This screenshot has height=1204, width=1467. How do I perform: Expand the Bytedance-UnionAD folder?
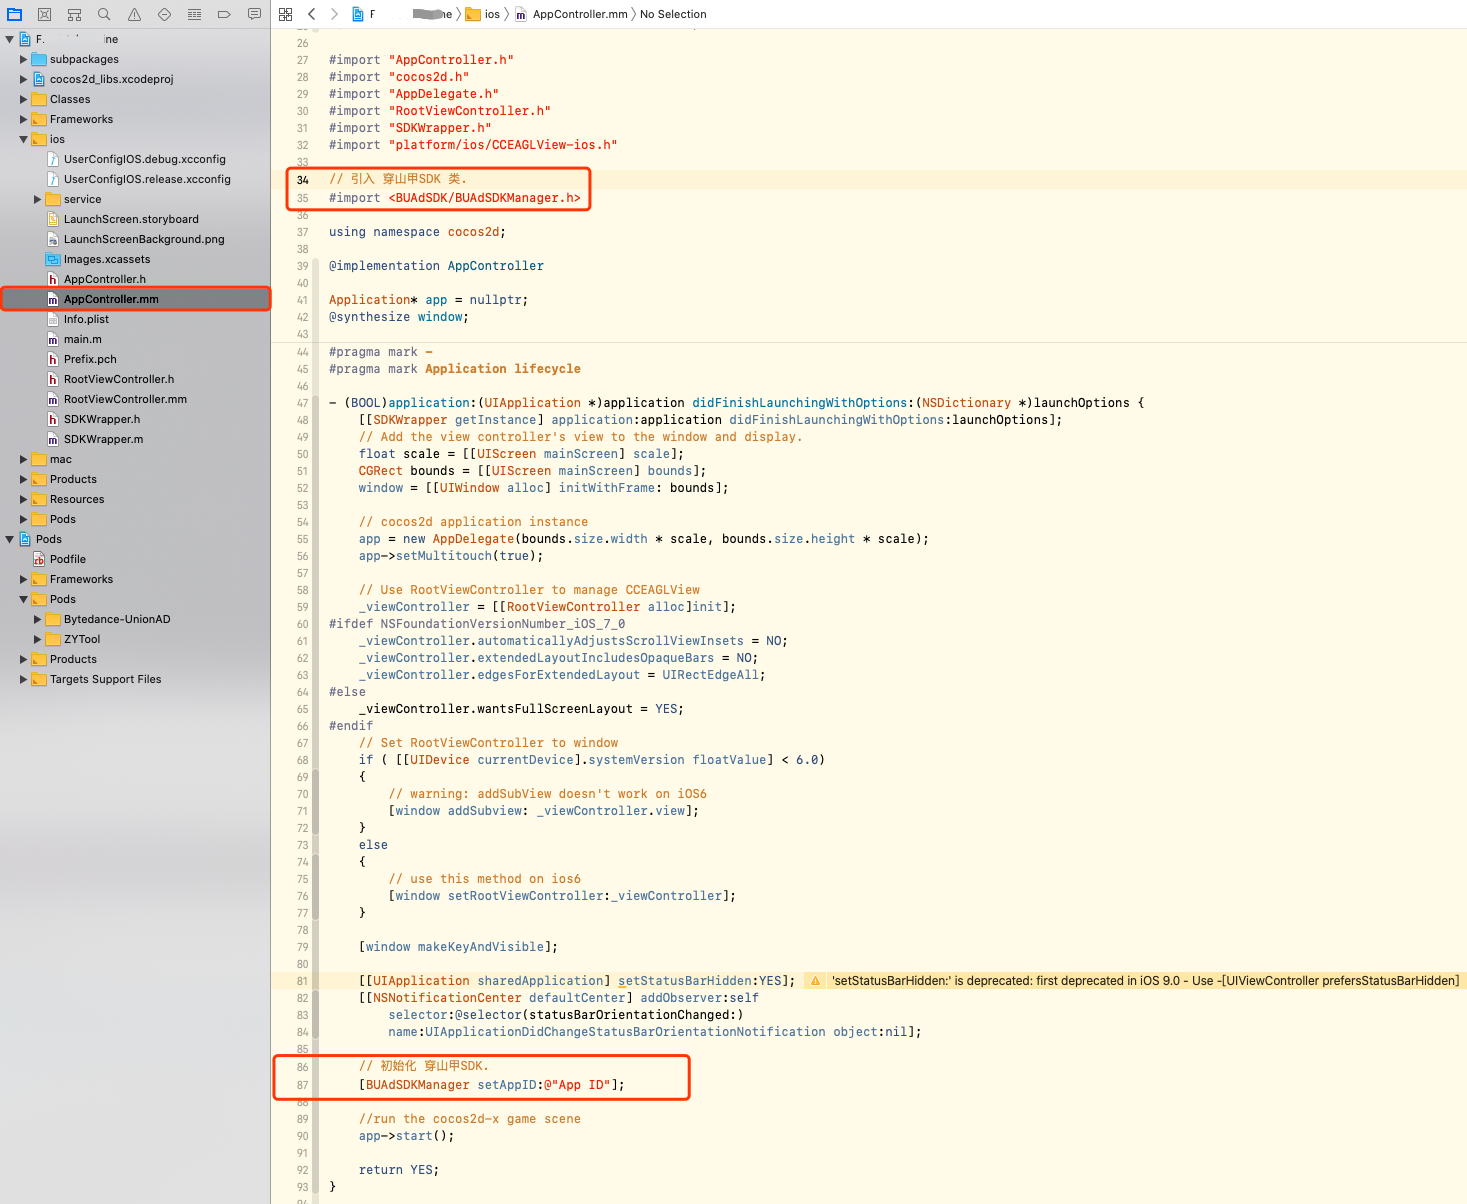click(x=37, y=619)
